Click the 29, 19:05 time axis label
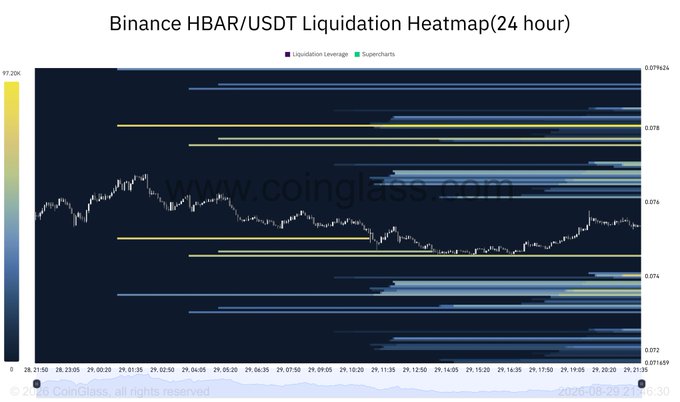 [x=572, y=370]
